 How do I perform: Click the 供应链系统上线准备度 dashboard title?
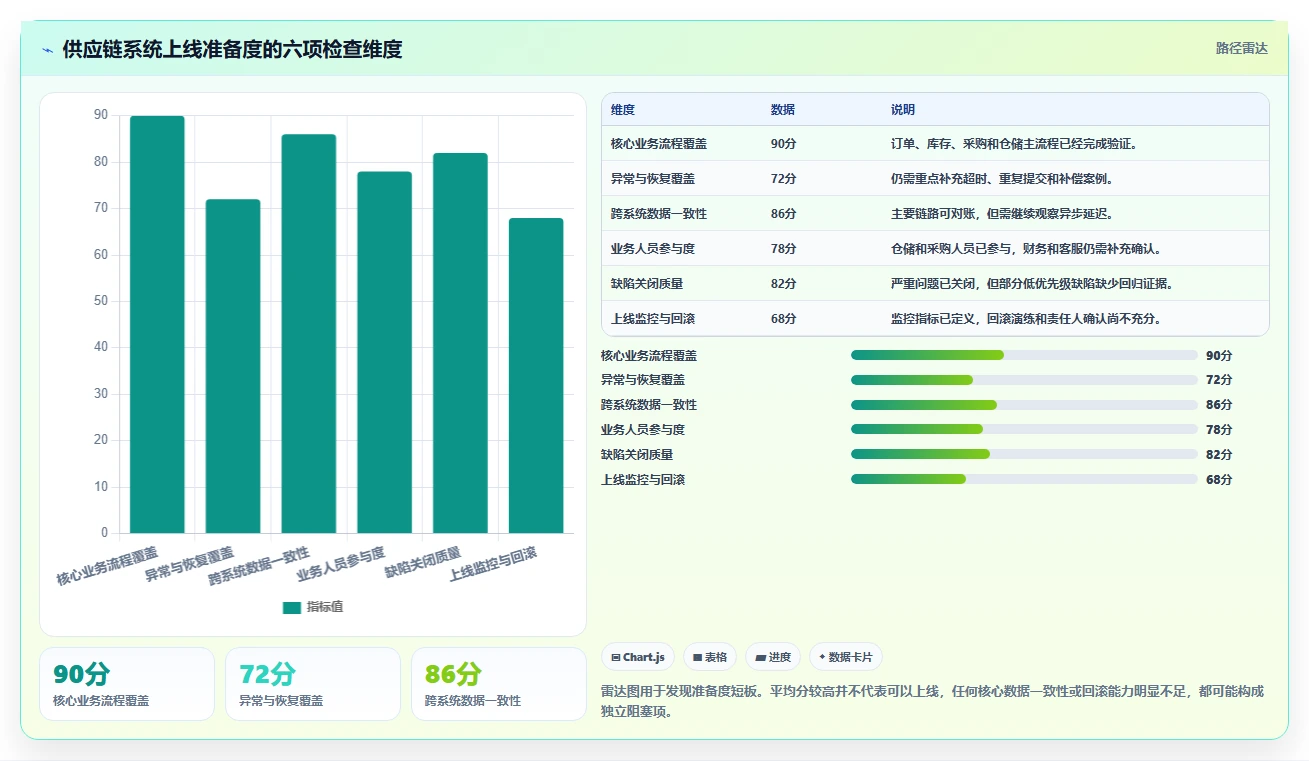(x=232, y=50)
